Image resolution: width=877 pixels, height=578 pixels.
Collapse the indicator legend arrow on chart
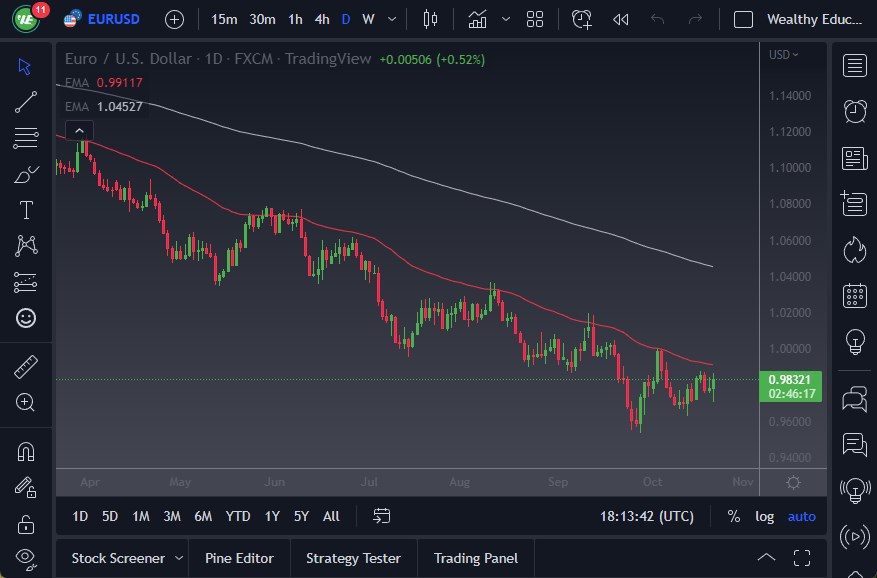click(x=79, y=129)
